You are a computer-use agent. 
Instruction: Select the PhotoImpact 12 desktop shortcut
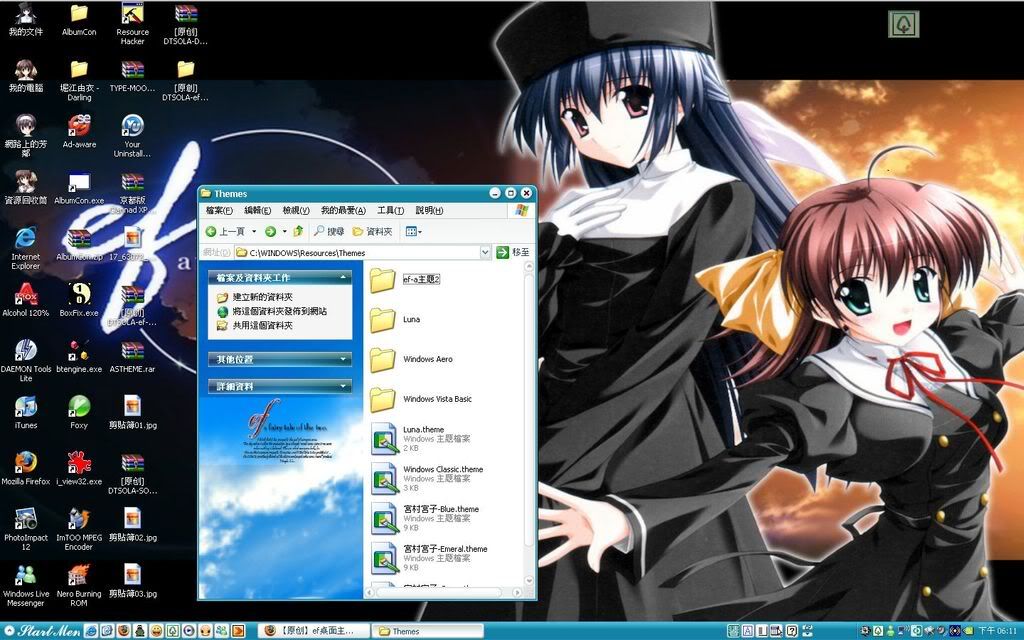(x=25, y=530)
